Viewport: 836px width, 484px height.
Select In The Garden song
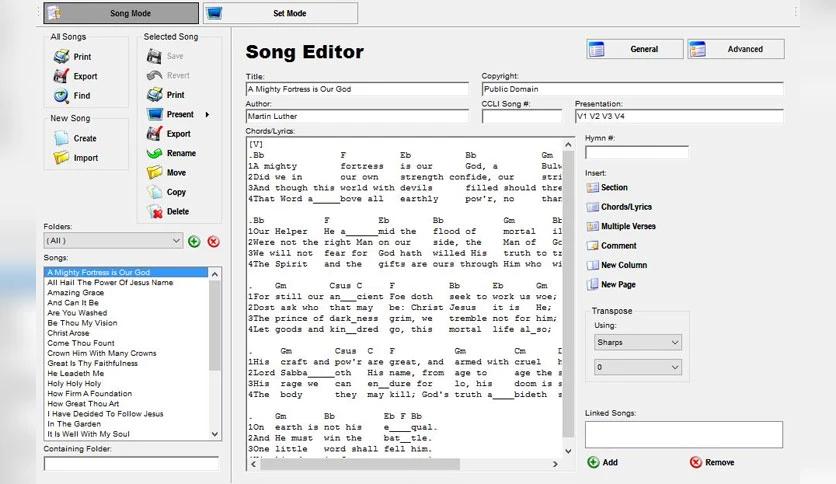pyautogui.click(x=126, y=424)
